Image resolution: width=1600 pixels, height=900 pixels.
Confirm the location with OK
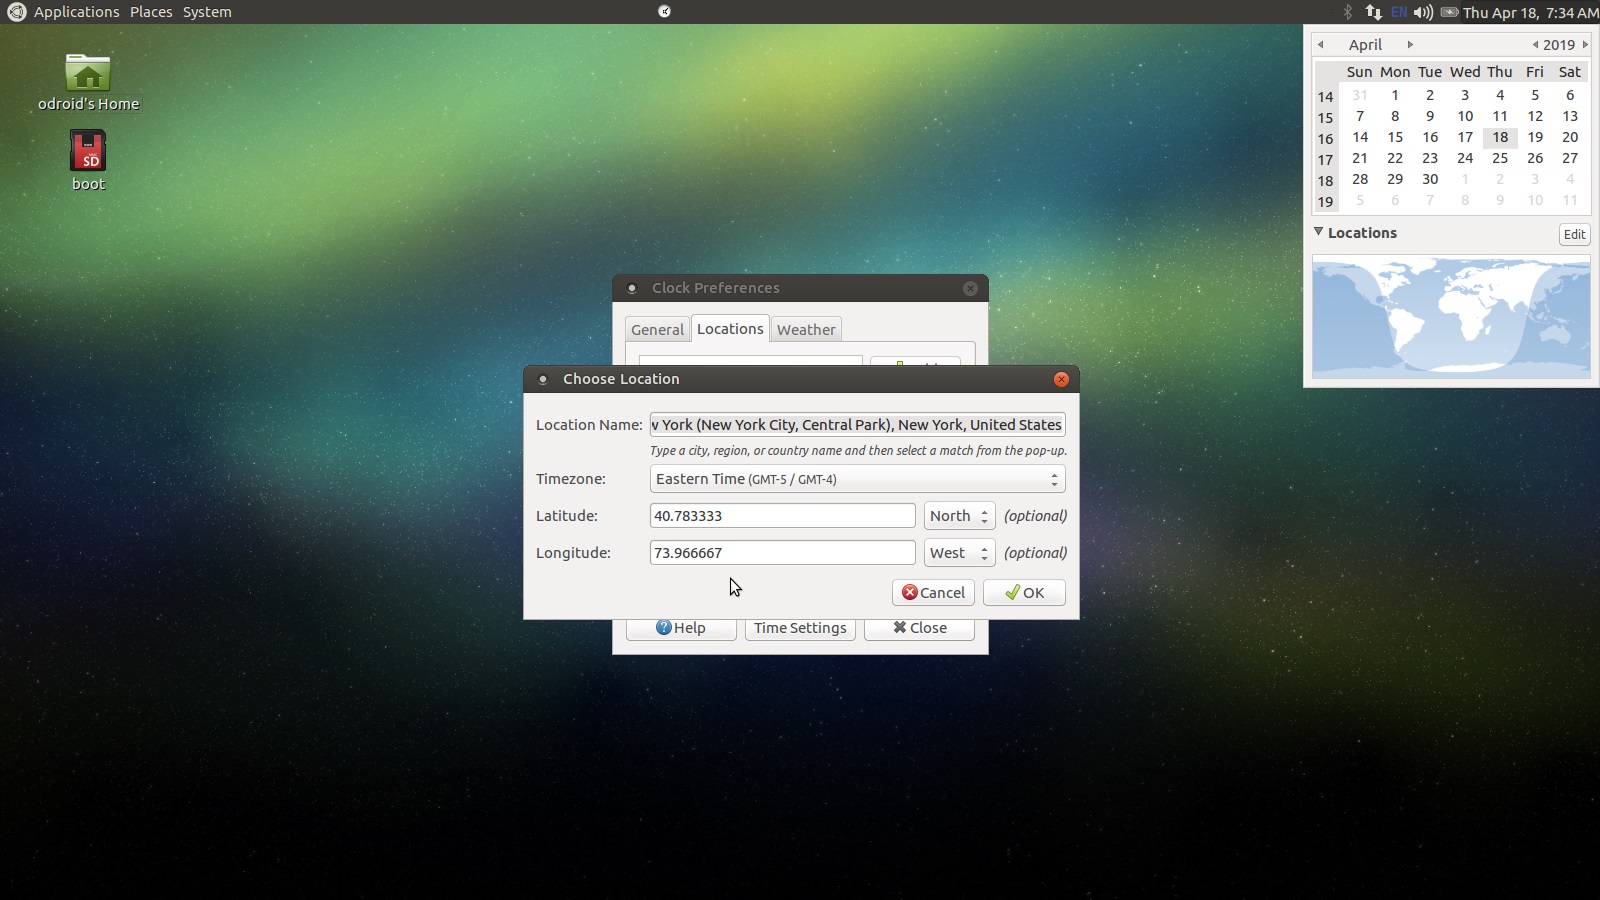[1023, 592]
